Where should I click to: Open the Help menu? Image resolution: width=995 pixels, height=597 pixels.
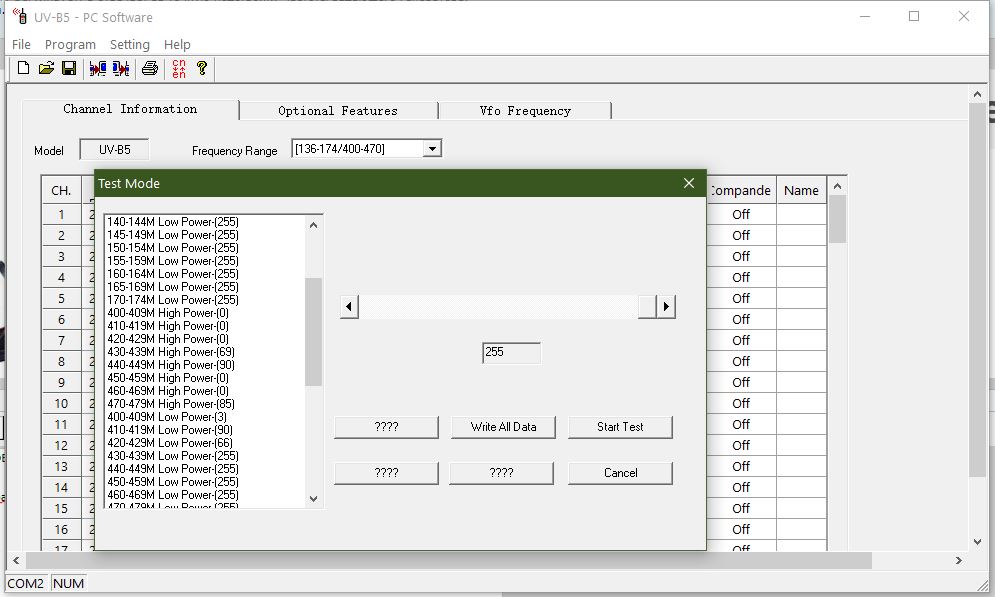[x=177, y=44]
